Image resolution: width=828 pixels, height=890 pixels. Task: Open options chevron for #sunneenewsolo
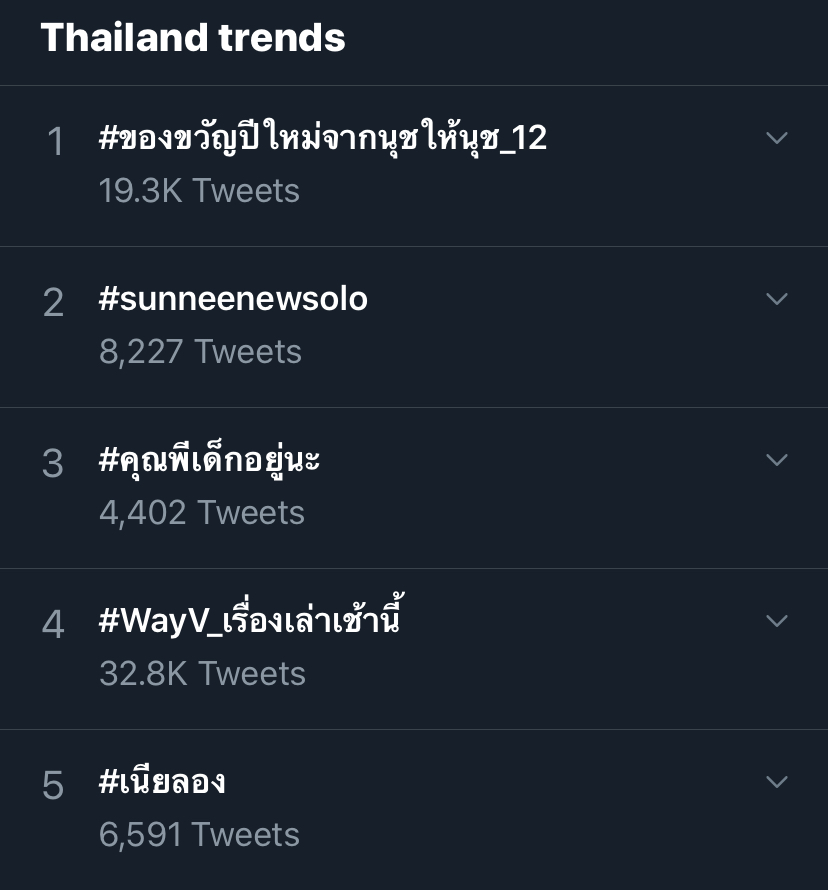777,299
